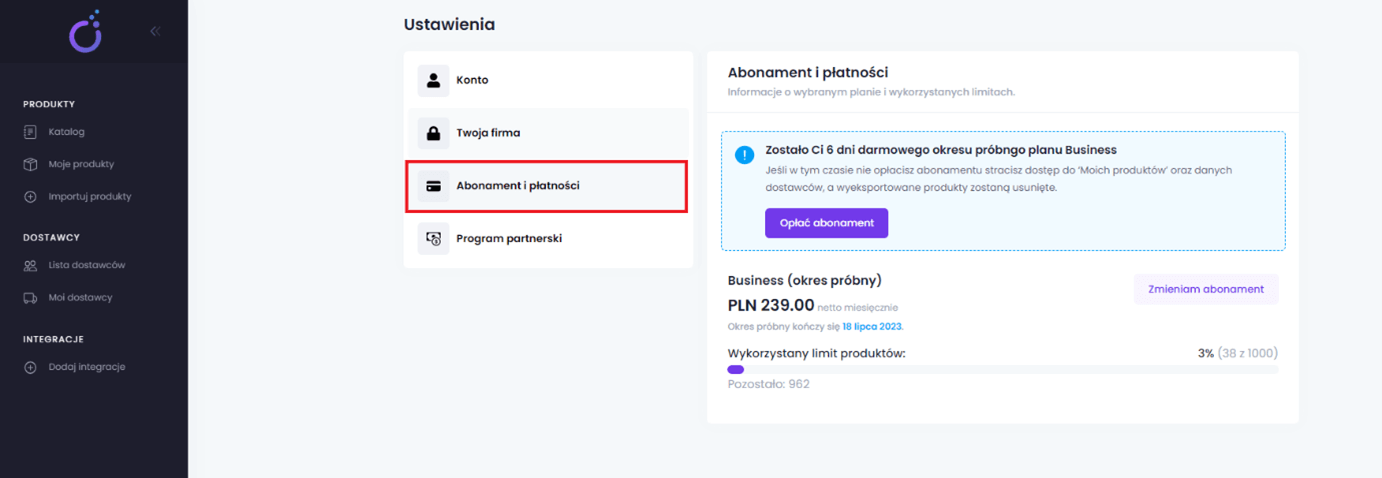Image resolution: width=1382 pixels, height=478 pixels.
Task: Click the product limit progress bar
Action: point(1003,370)
